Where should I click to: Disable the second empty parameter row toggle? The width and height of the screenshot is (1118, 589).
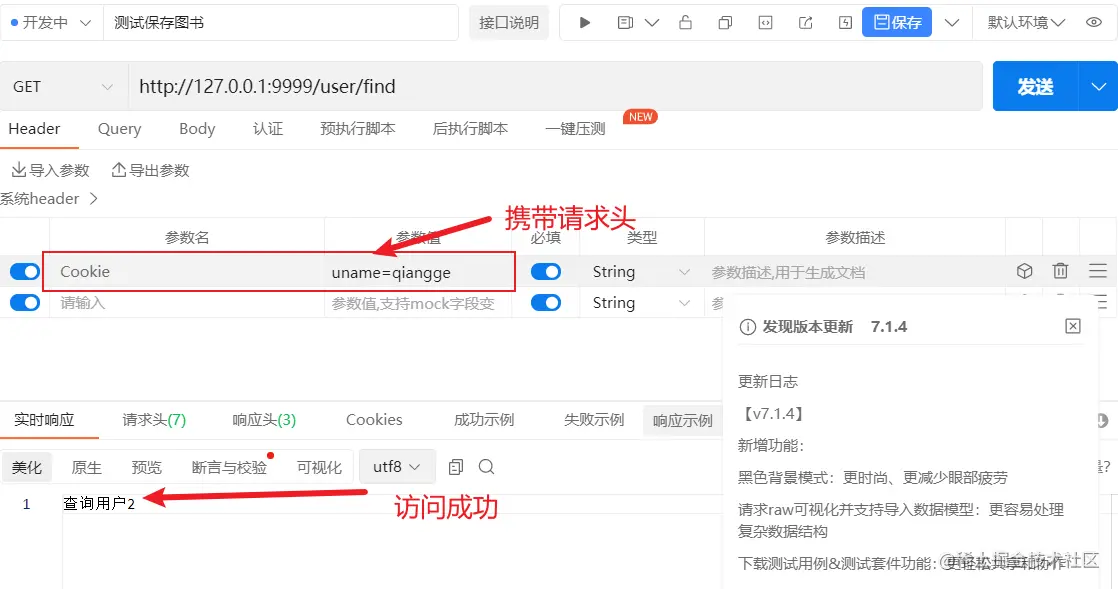point(24,302)
